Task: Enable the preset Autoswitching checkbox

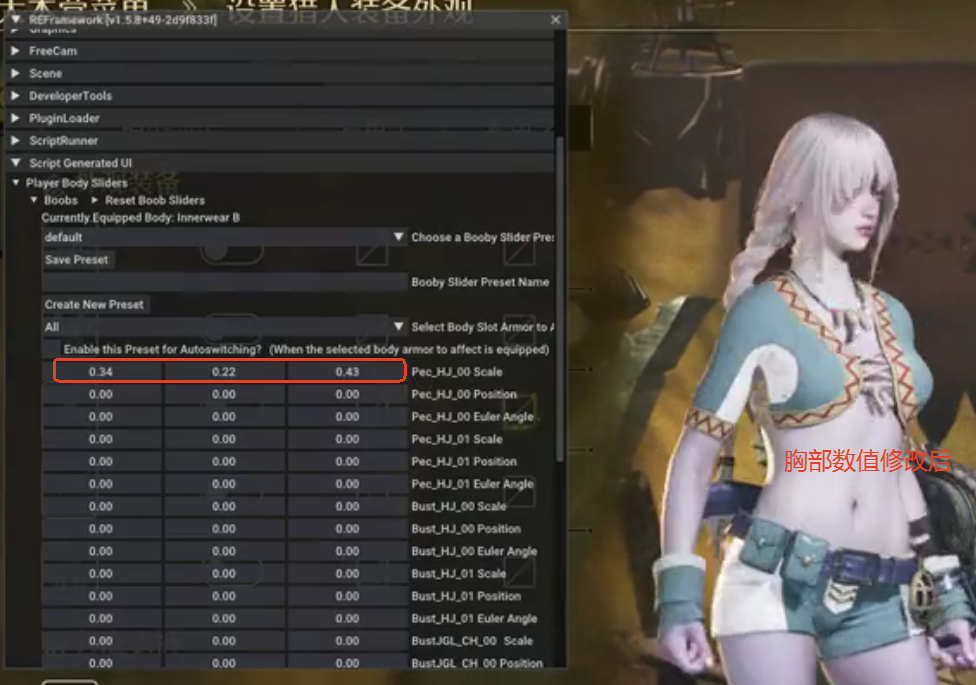Action: pos(51,349)
